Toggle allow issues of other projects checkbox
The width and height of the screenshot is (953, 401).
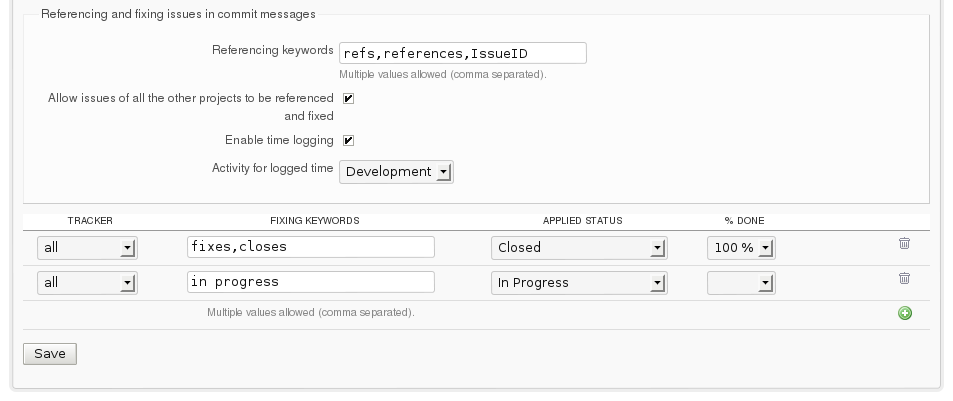point(348,98)
